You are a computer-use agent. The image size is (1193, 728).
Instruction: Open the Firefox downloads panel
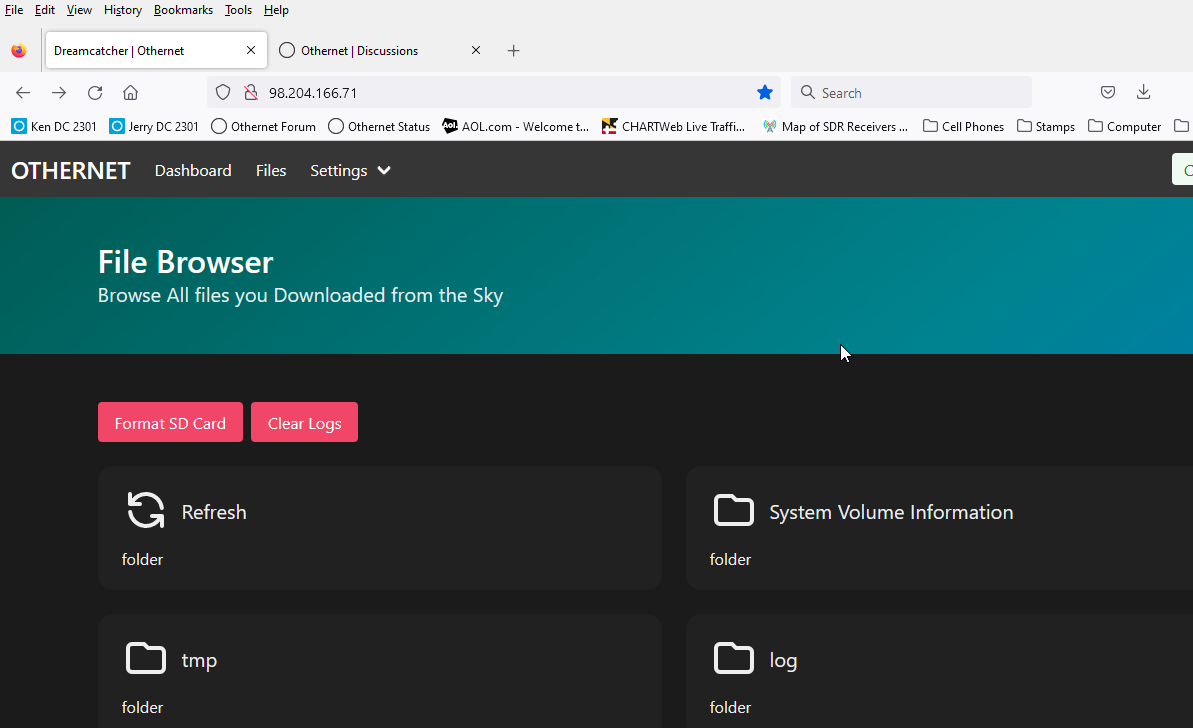[1143, 93]
